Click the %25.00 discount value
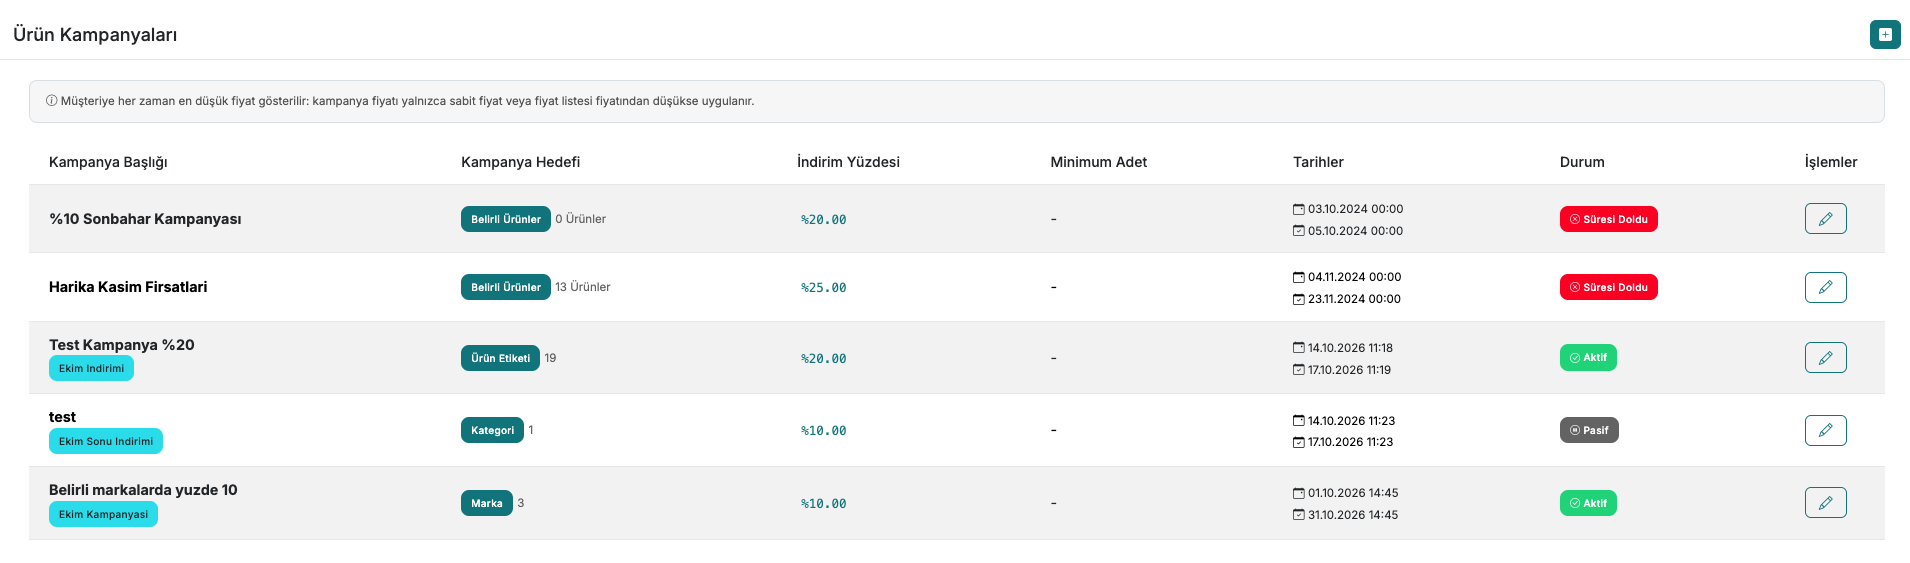 point(823,288)
